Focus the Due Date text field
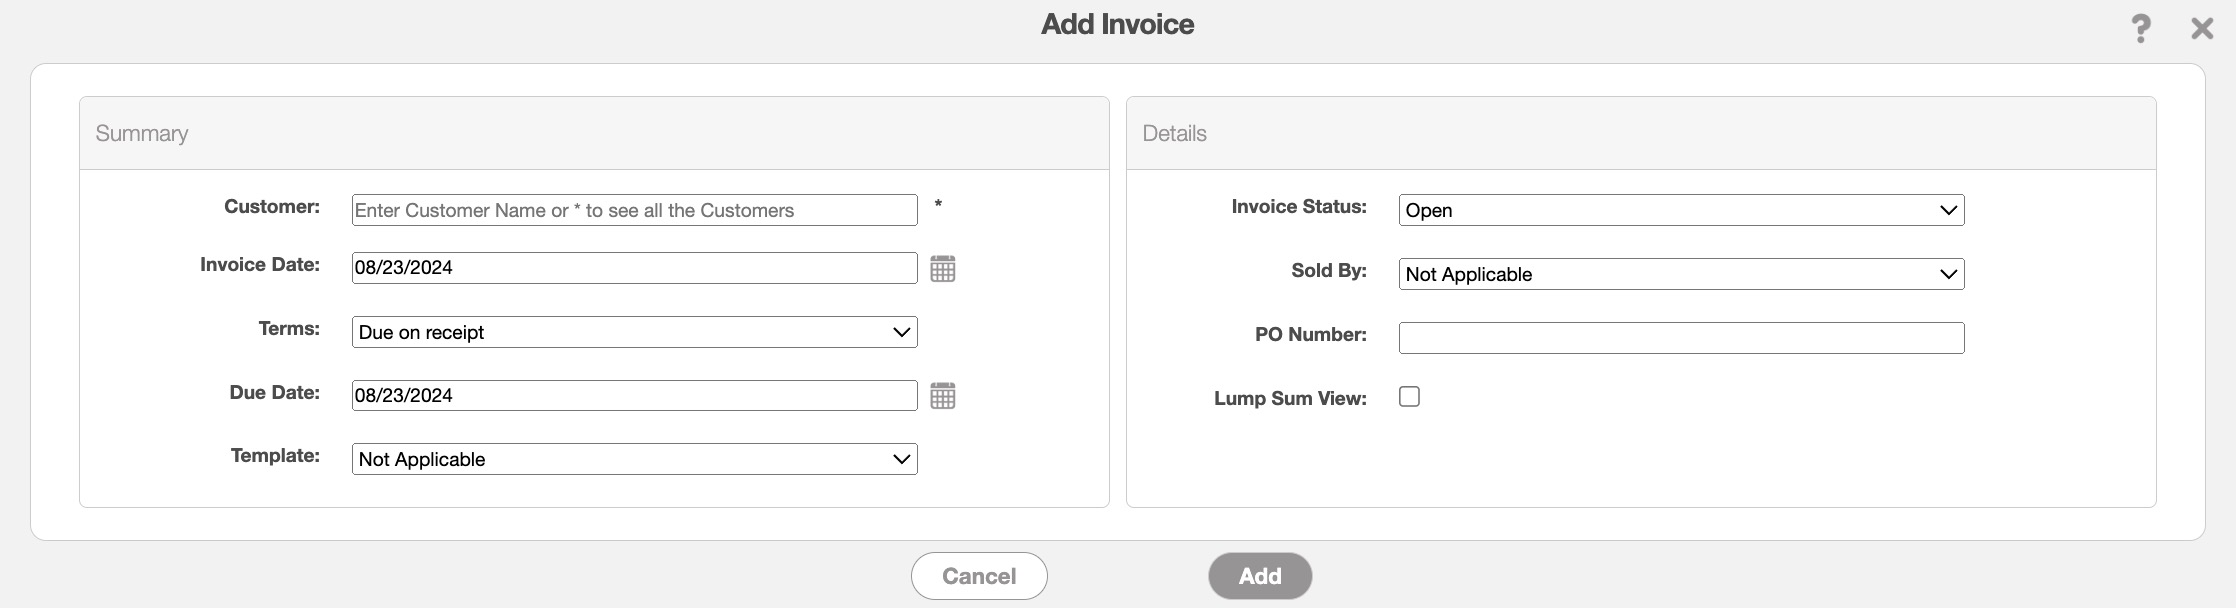This screenshot has width=2236, height=608. click(x=634, y=395)
